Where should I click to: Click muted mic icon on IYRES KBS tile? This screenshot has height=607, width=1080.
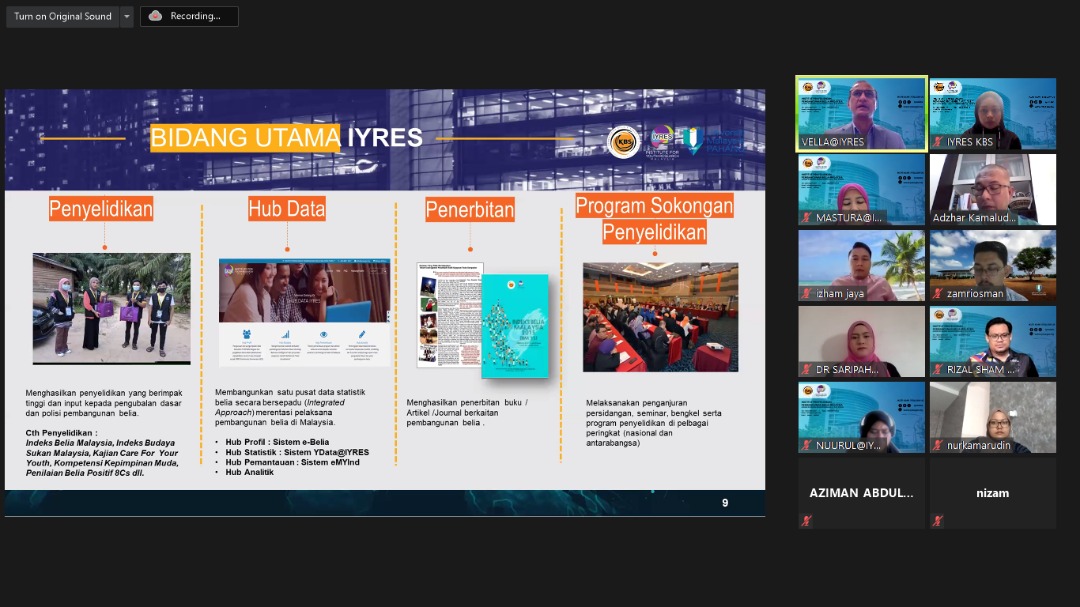[938, 142]
